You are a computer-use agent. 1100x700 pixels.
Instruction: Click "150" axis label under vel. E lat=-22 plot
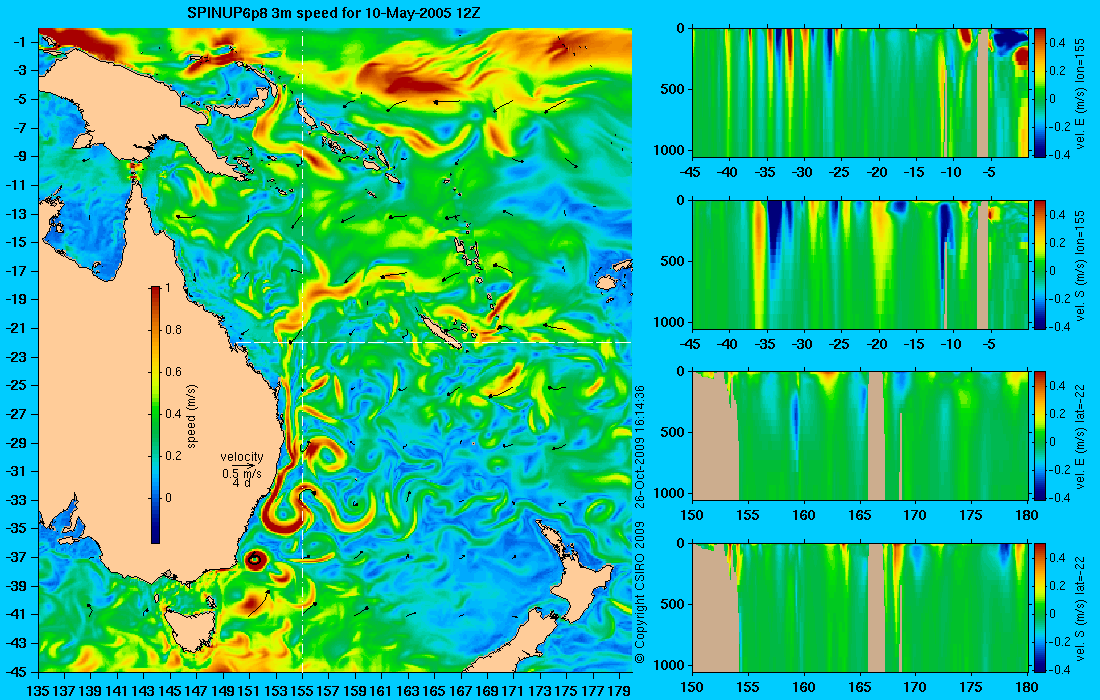click(693, 515)
